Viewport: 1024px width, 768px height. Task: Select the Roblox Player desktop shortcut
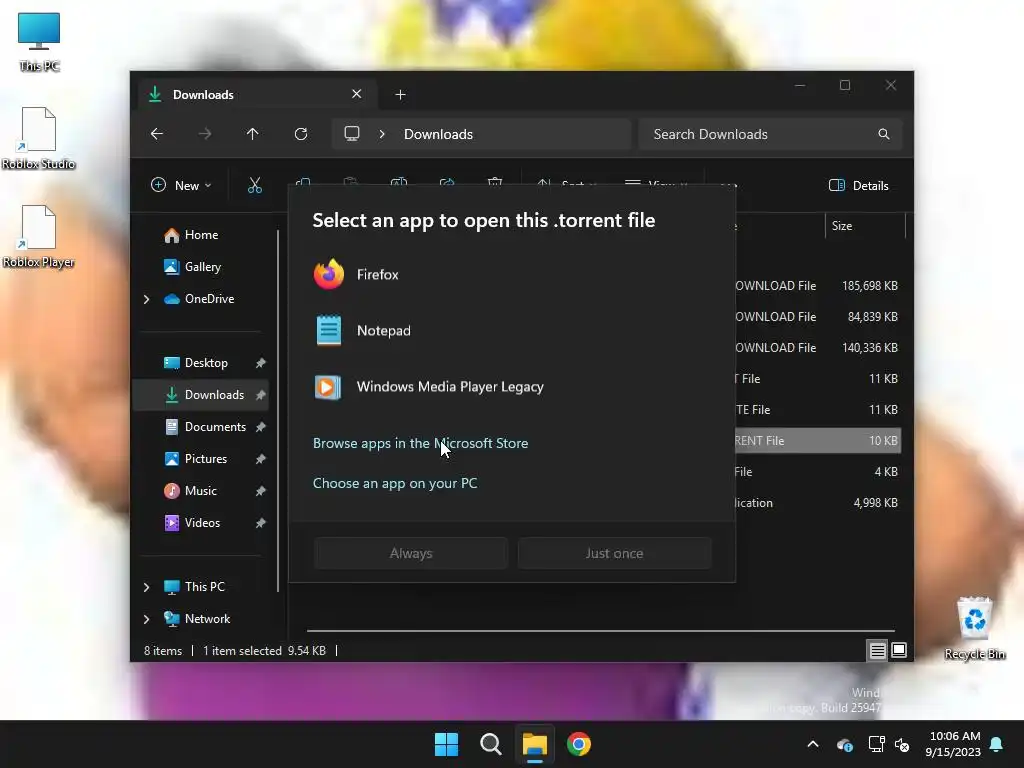39,236
